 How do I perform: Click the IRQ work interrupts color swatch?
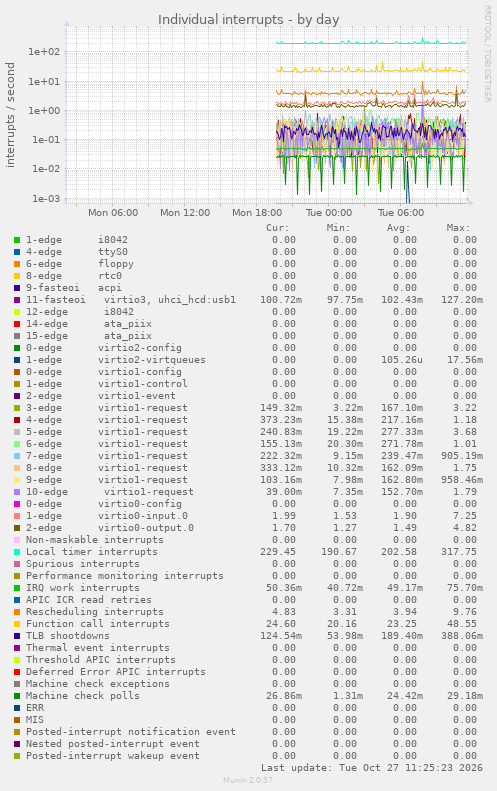(x=17, y=588)
